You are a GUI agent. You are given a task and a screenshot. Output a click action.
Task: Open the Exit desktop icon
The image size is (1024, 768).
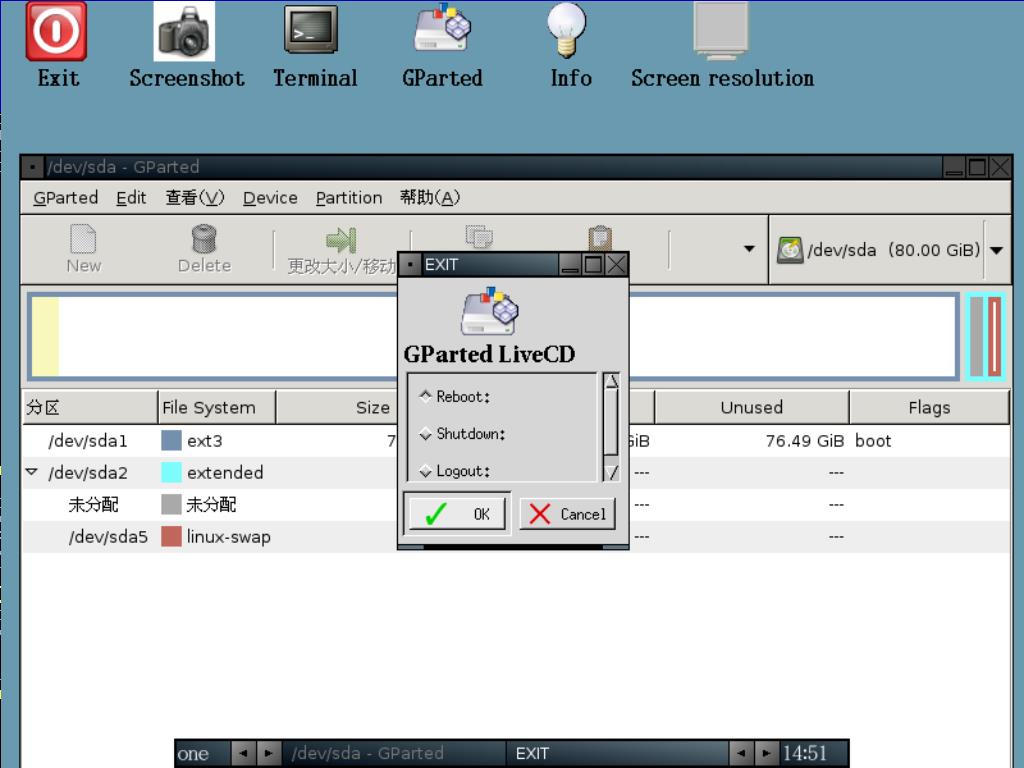point(56,31)
